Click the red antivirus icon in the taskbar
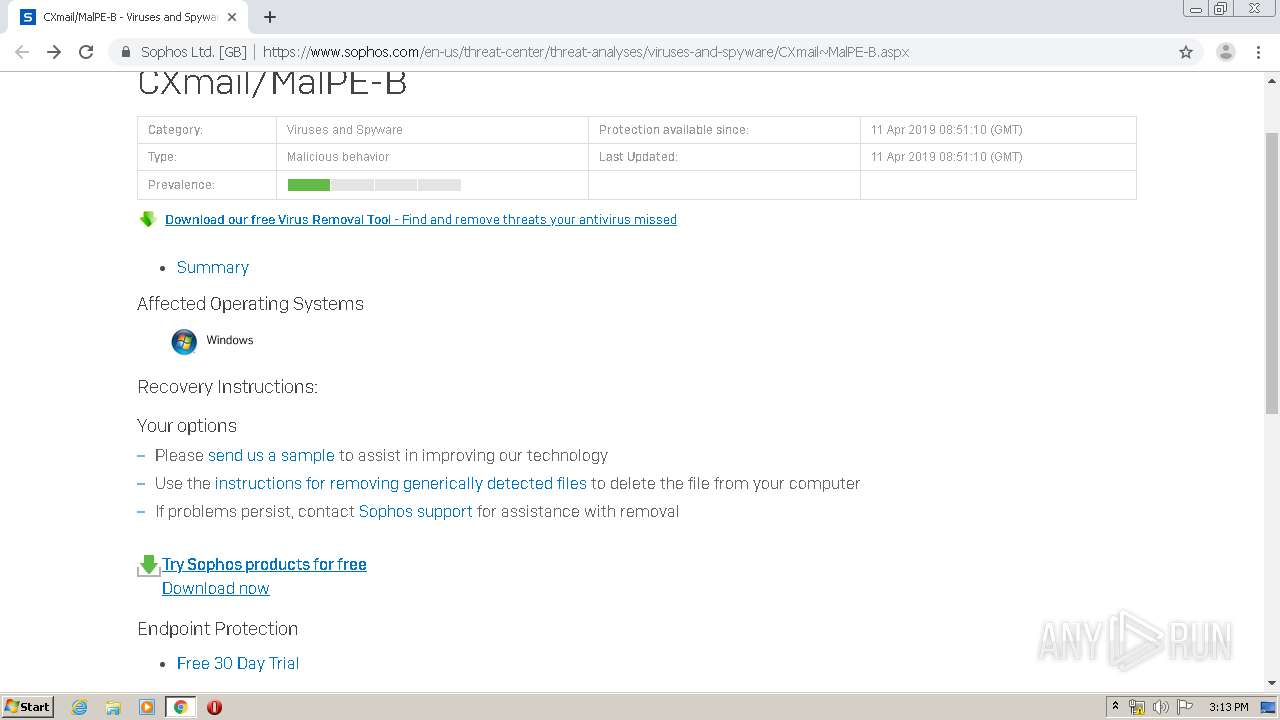Screen dimensions: 1280x720 click(x=214, y=707)
